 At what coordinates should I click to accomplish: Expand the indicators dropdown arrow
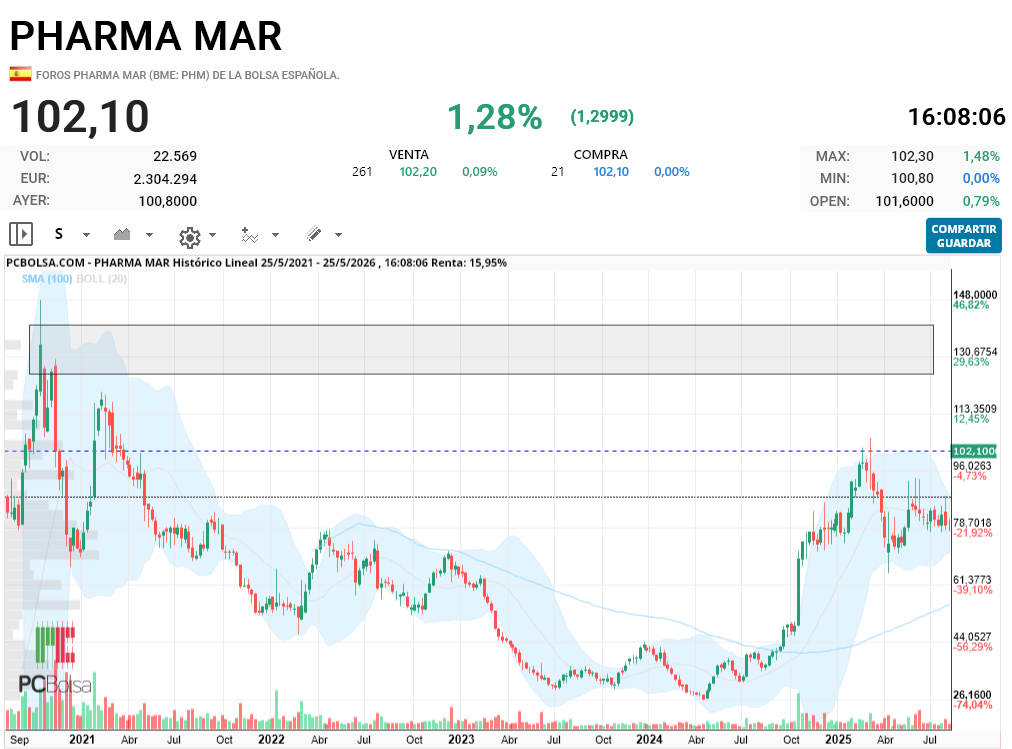[275, 235]
